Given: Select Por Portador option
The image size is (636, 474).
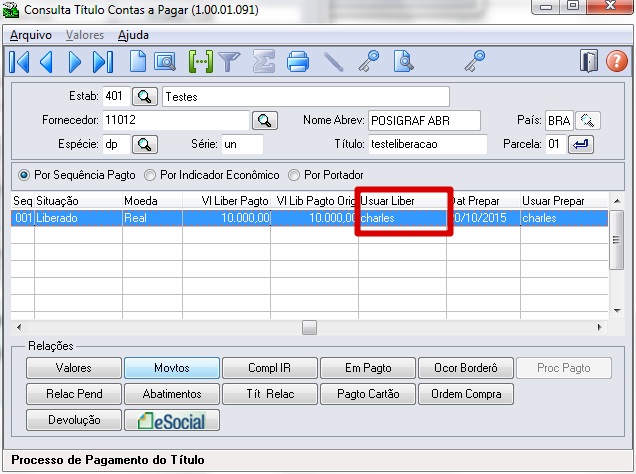Looking at the screenshot, I should pos(326,175).
